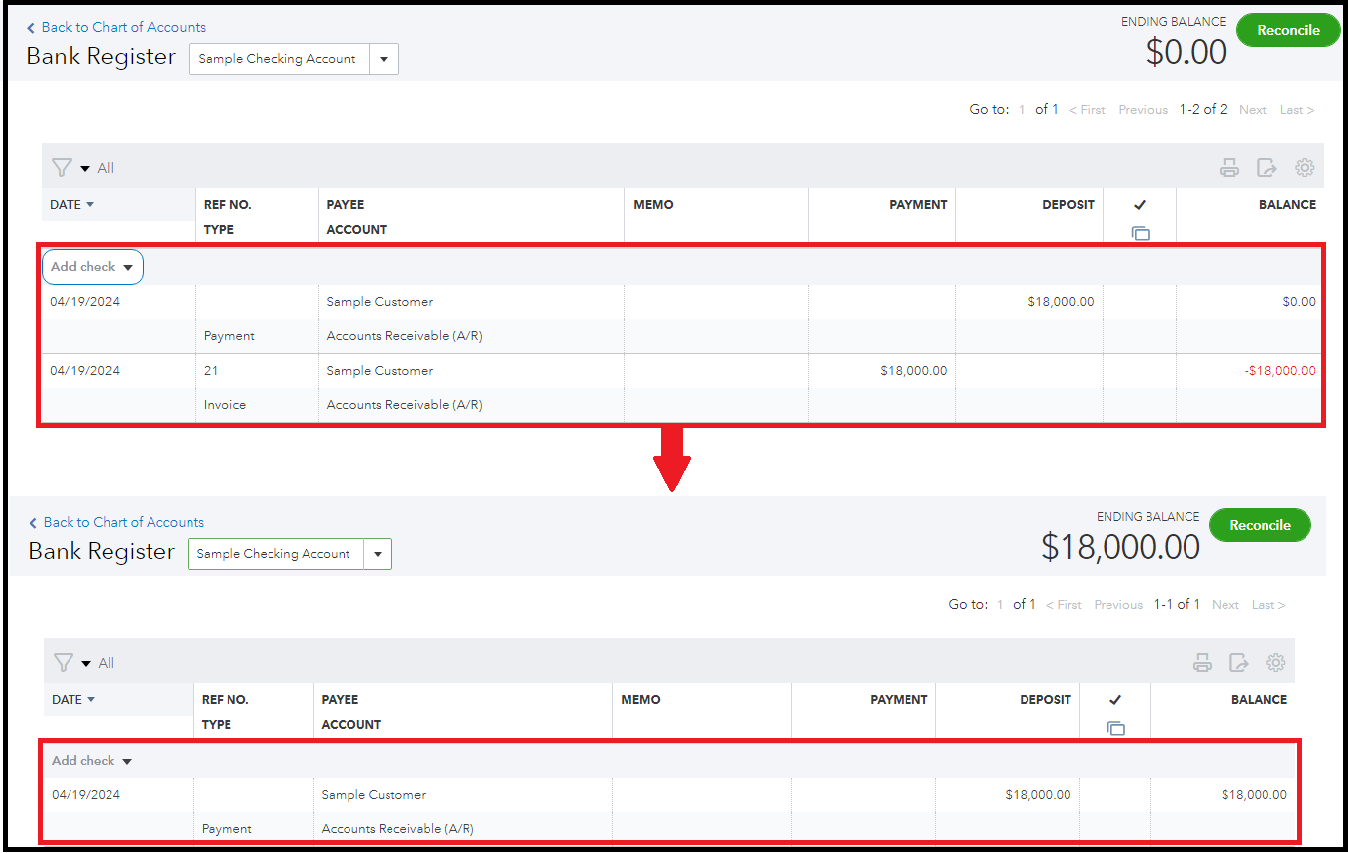
Task: Click the copy icon under the lower checkmark column
Action: [1115, 728]
